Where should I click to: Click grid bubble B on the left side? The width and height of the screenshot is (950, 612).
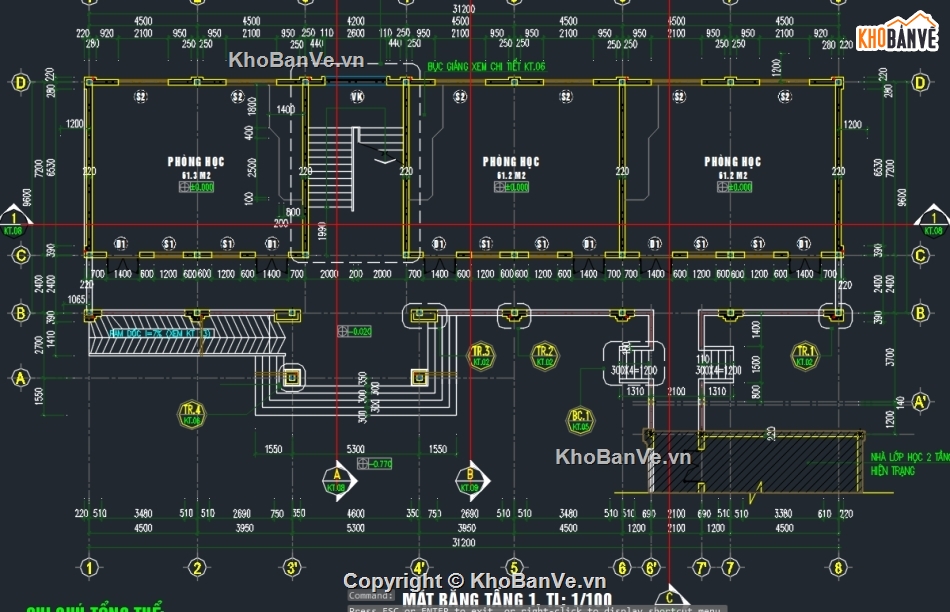click(21, 313)
